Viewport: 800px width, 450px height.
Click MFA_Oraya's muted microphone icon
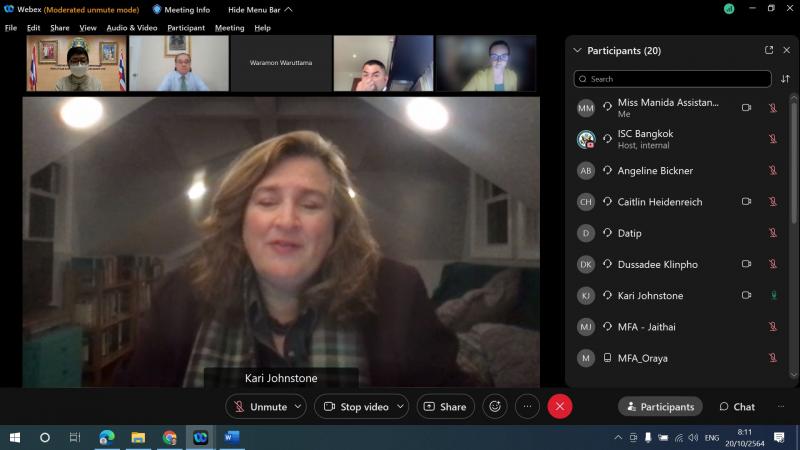[x=773, y=358]
